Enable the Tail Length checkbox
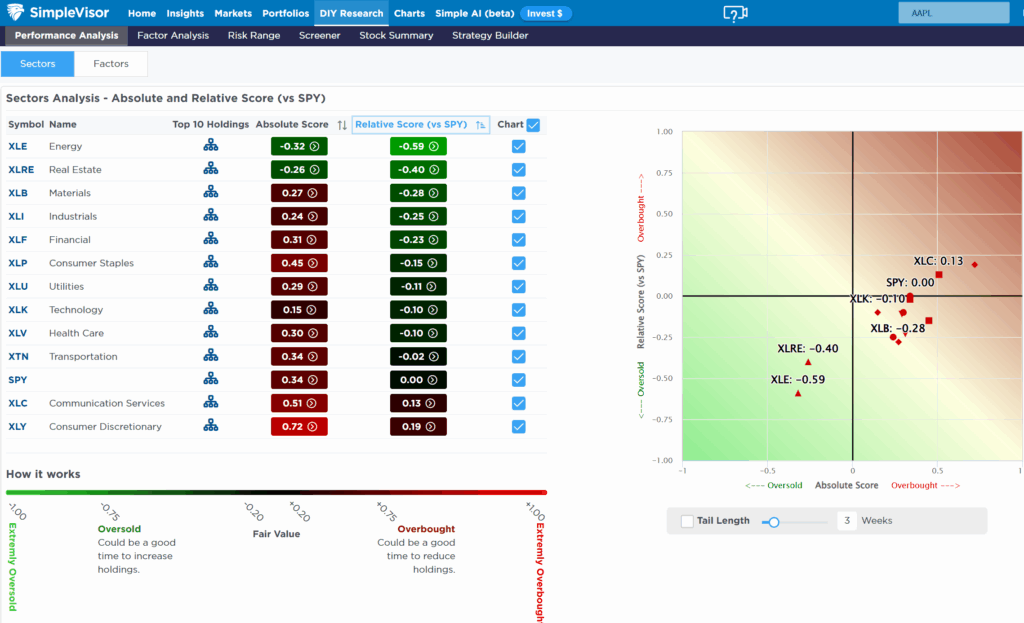The image size is (1024, 623). coord(687,521)
